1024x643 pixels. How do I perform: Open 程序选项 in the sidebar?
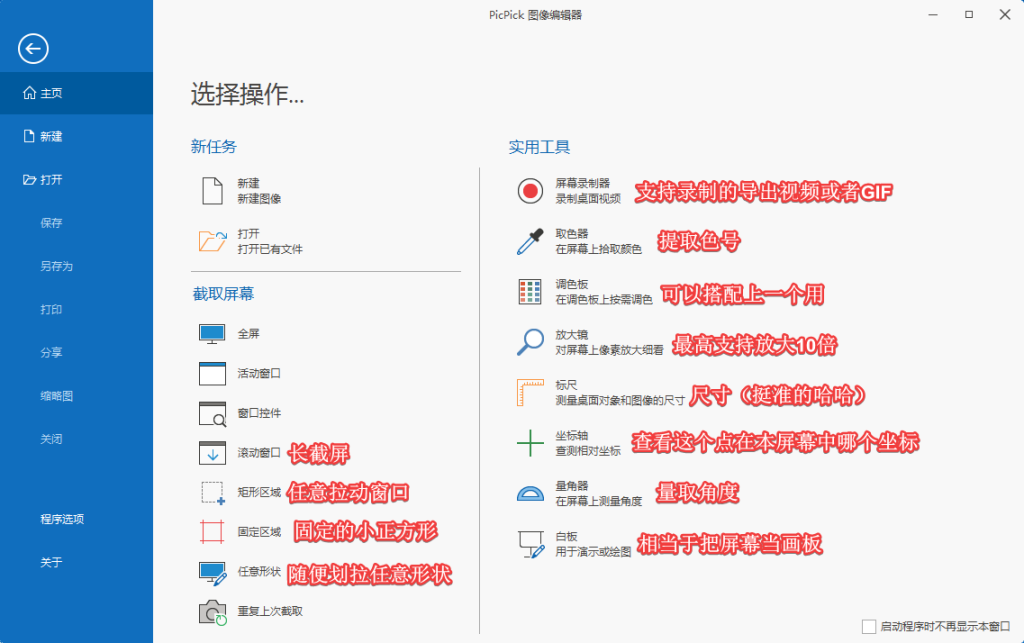[62, 519]
